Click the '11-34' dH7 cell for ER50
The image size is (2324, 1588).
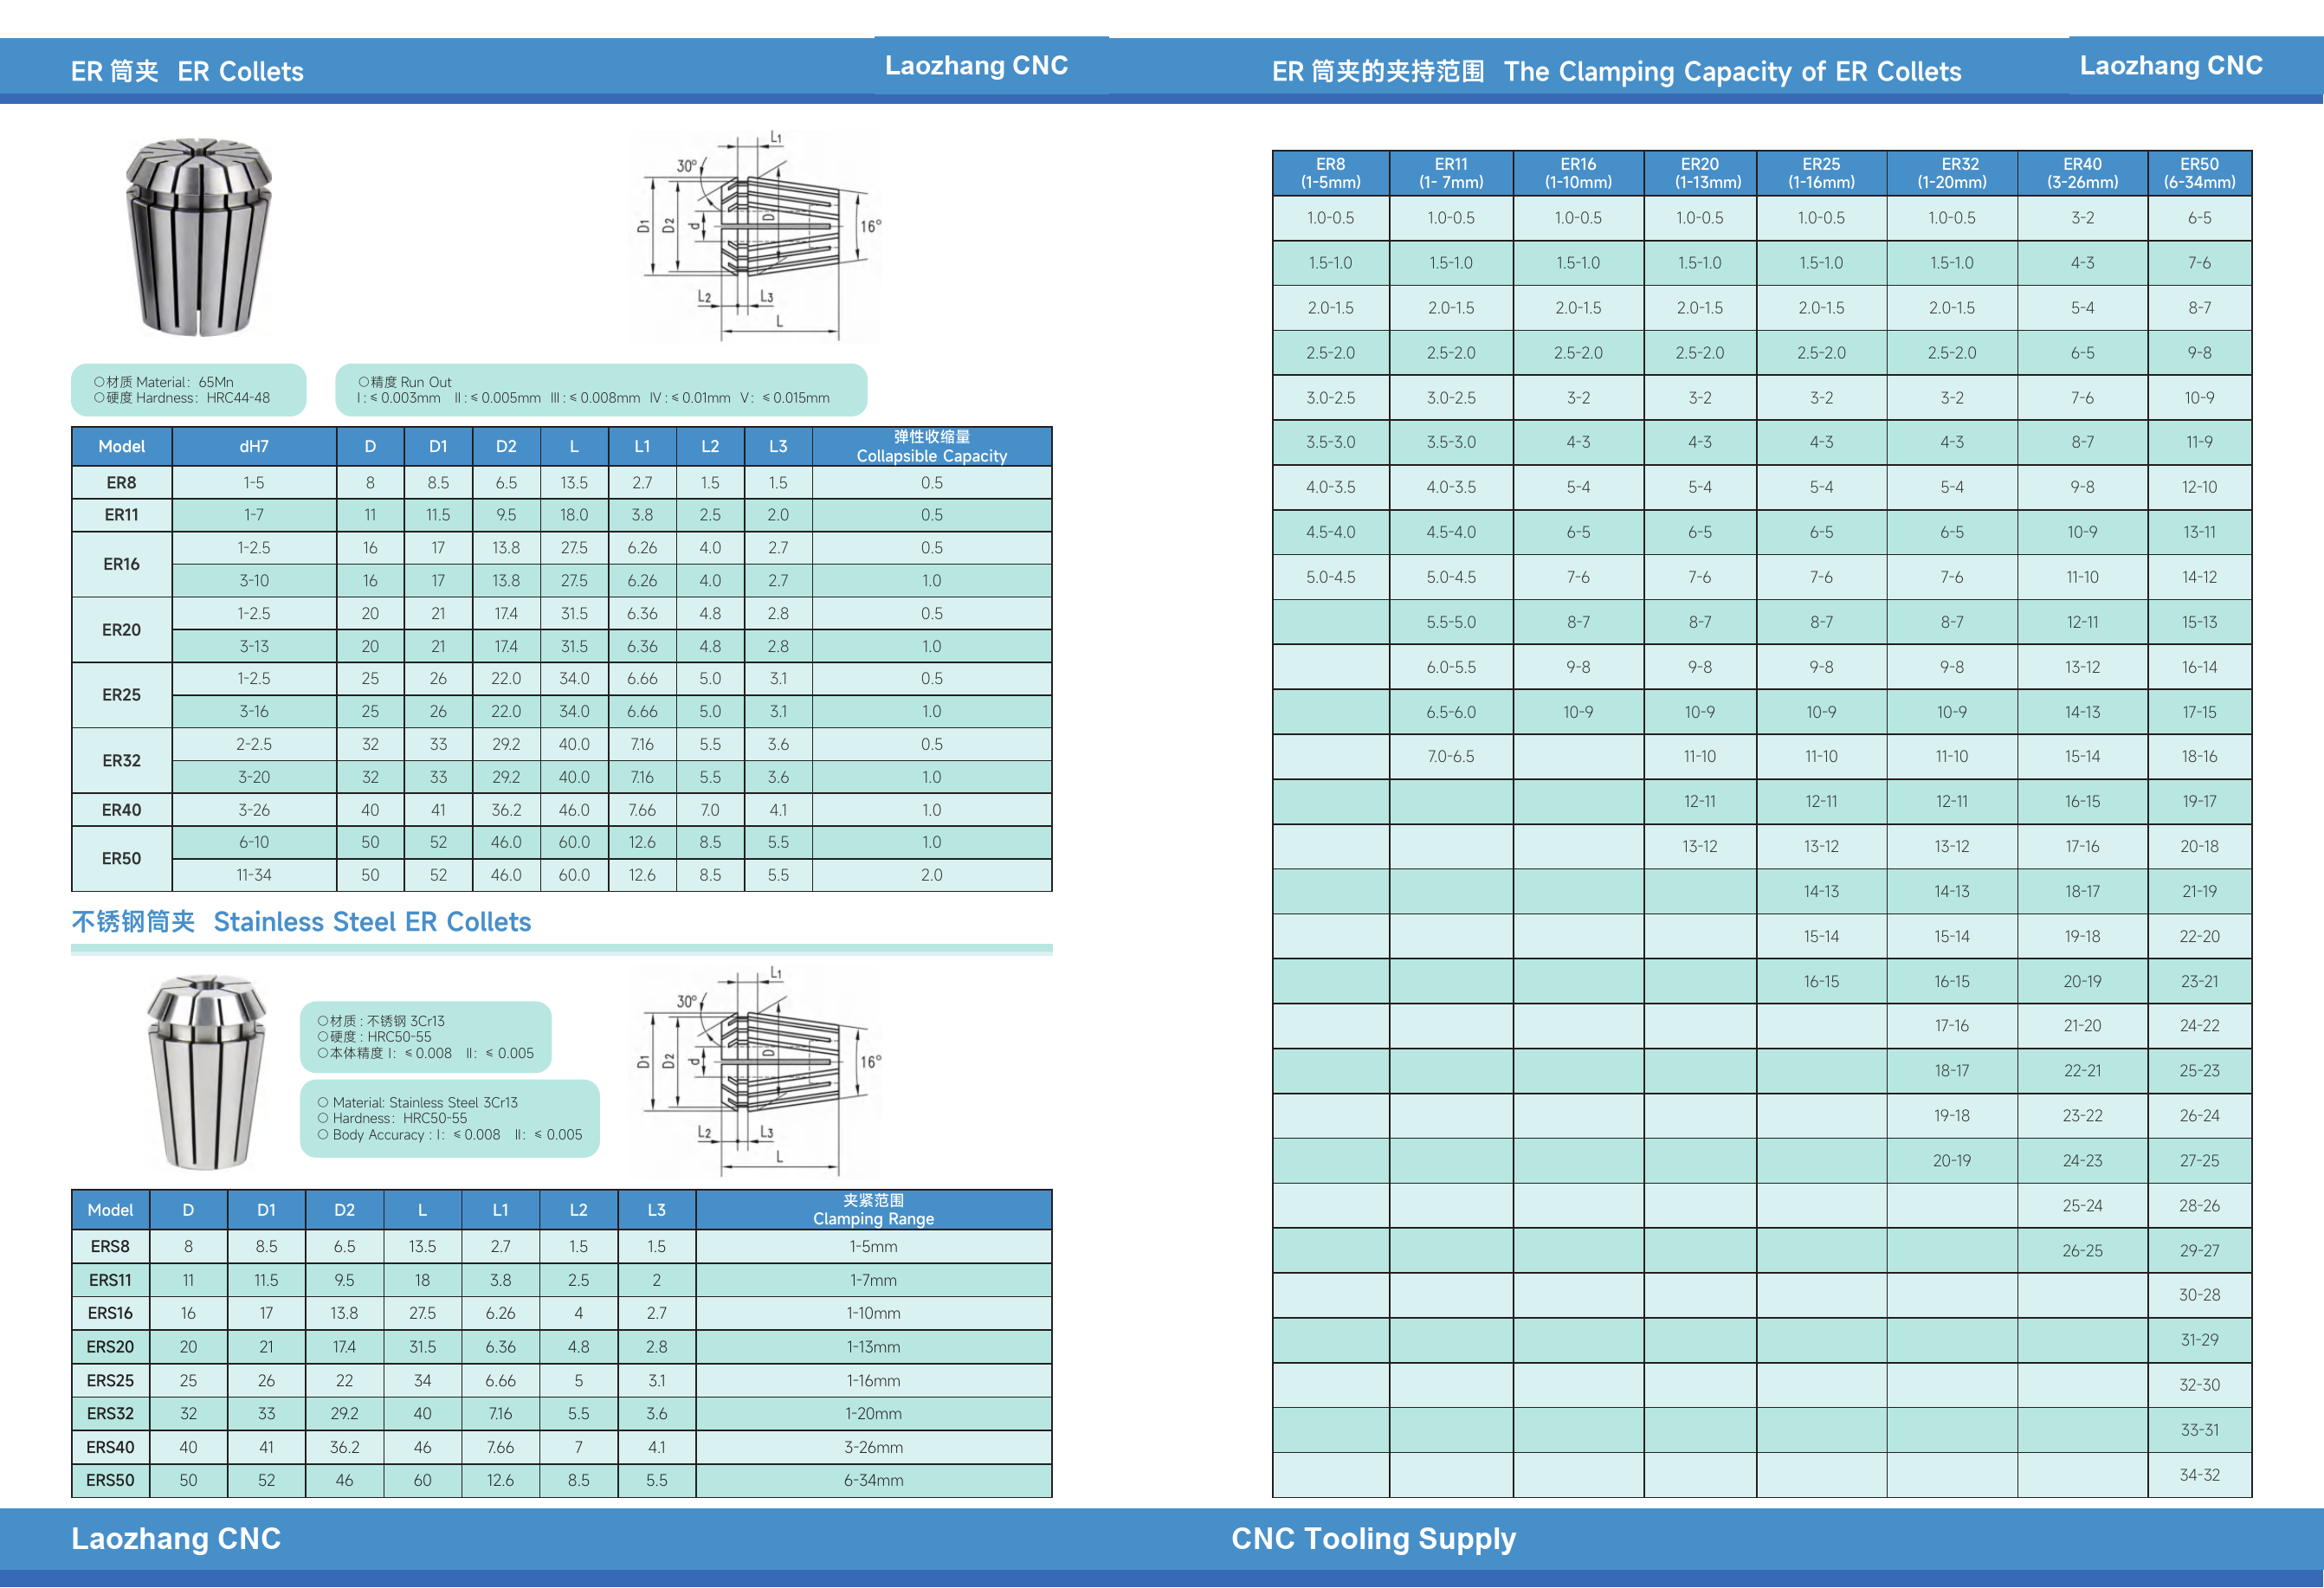pyautogui.click(x=254, y=875)
